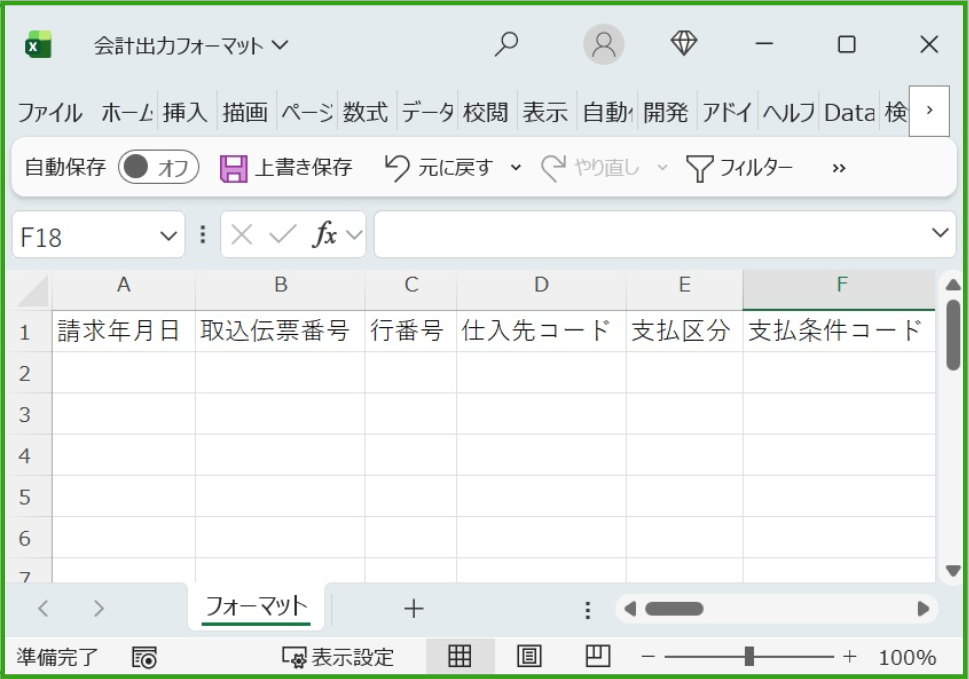Select Page Layout view icon
This screenshot has height=679, width=969.
[530, 657]
